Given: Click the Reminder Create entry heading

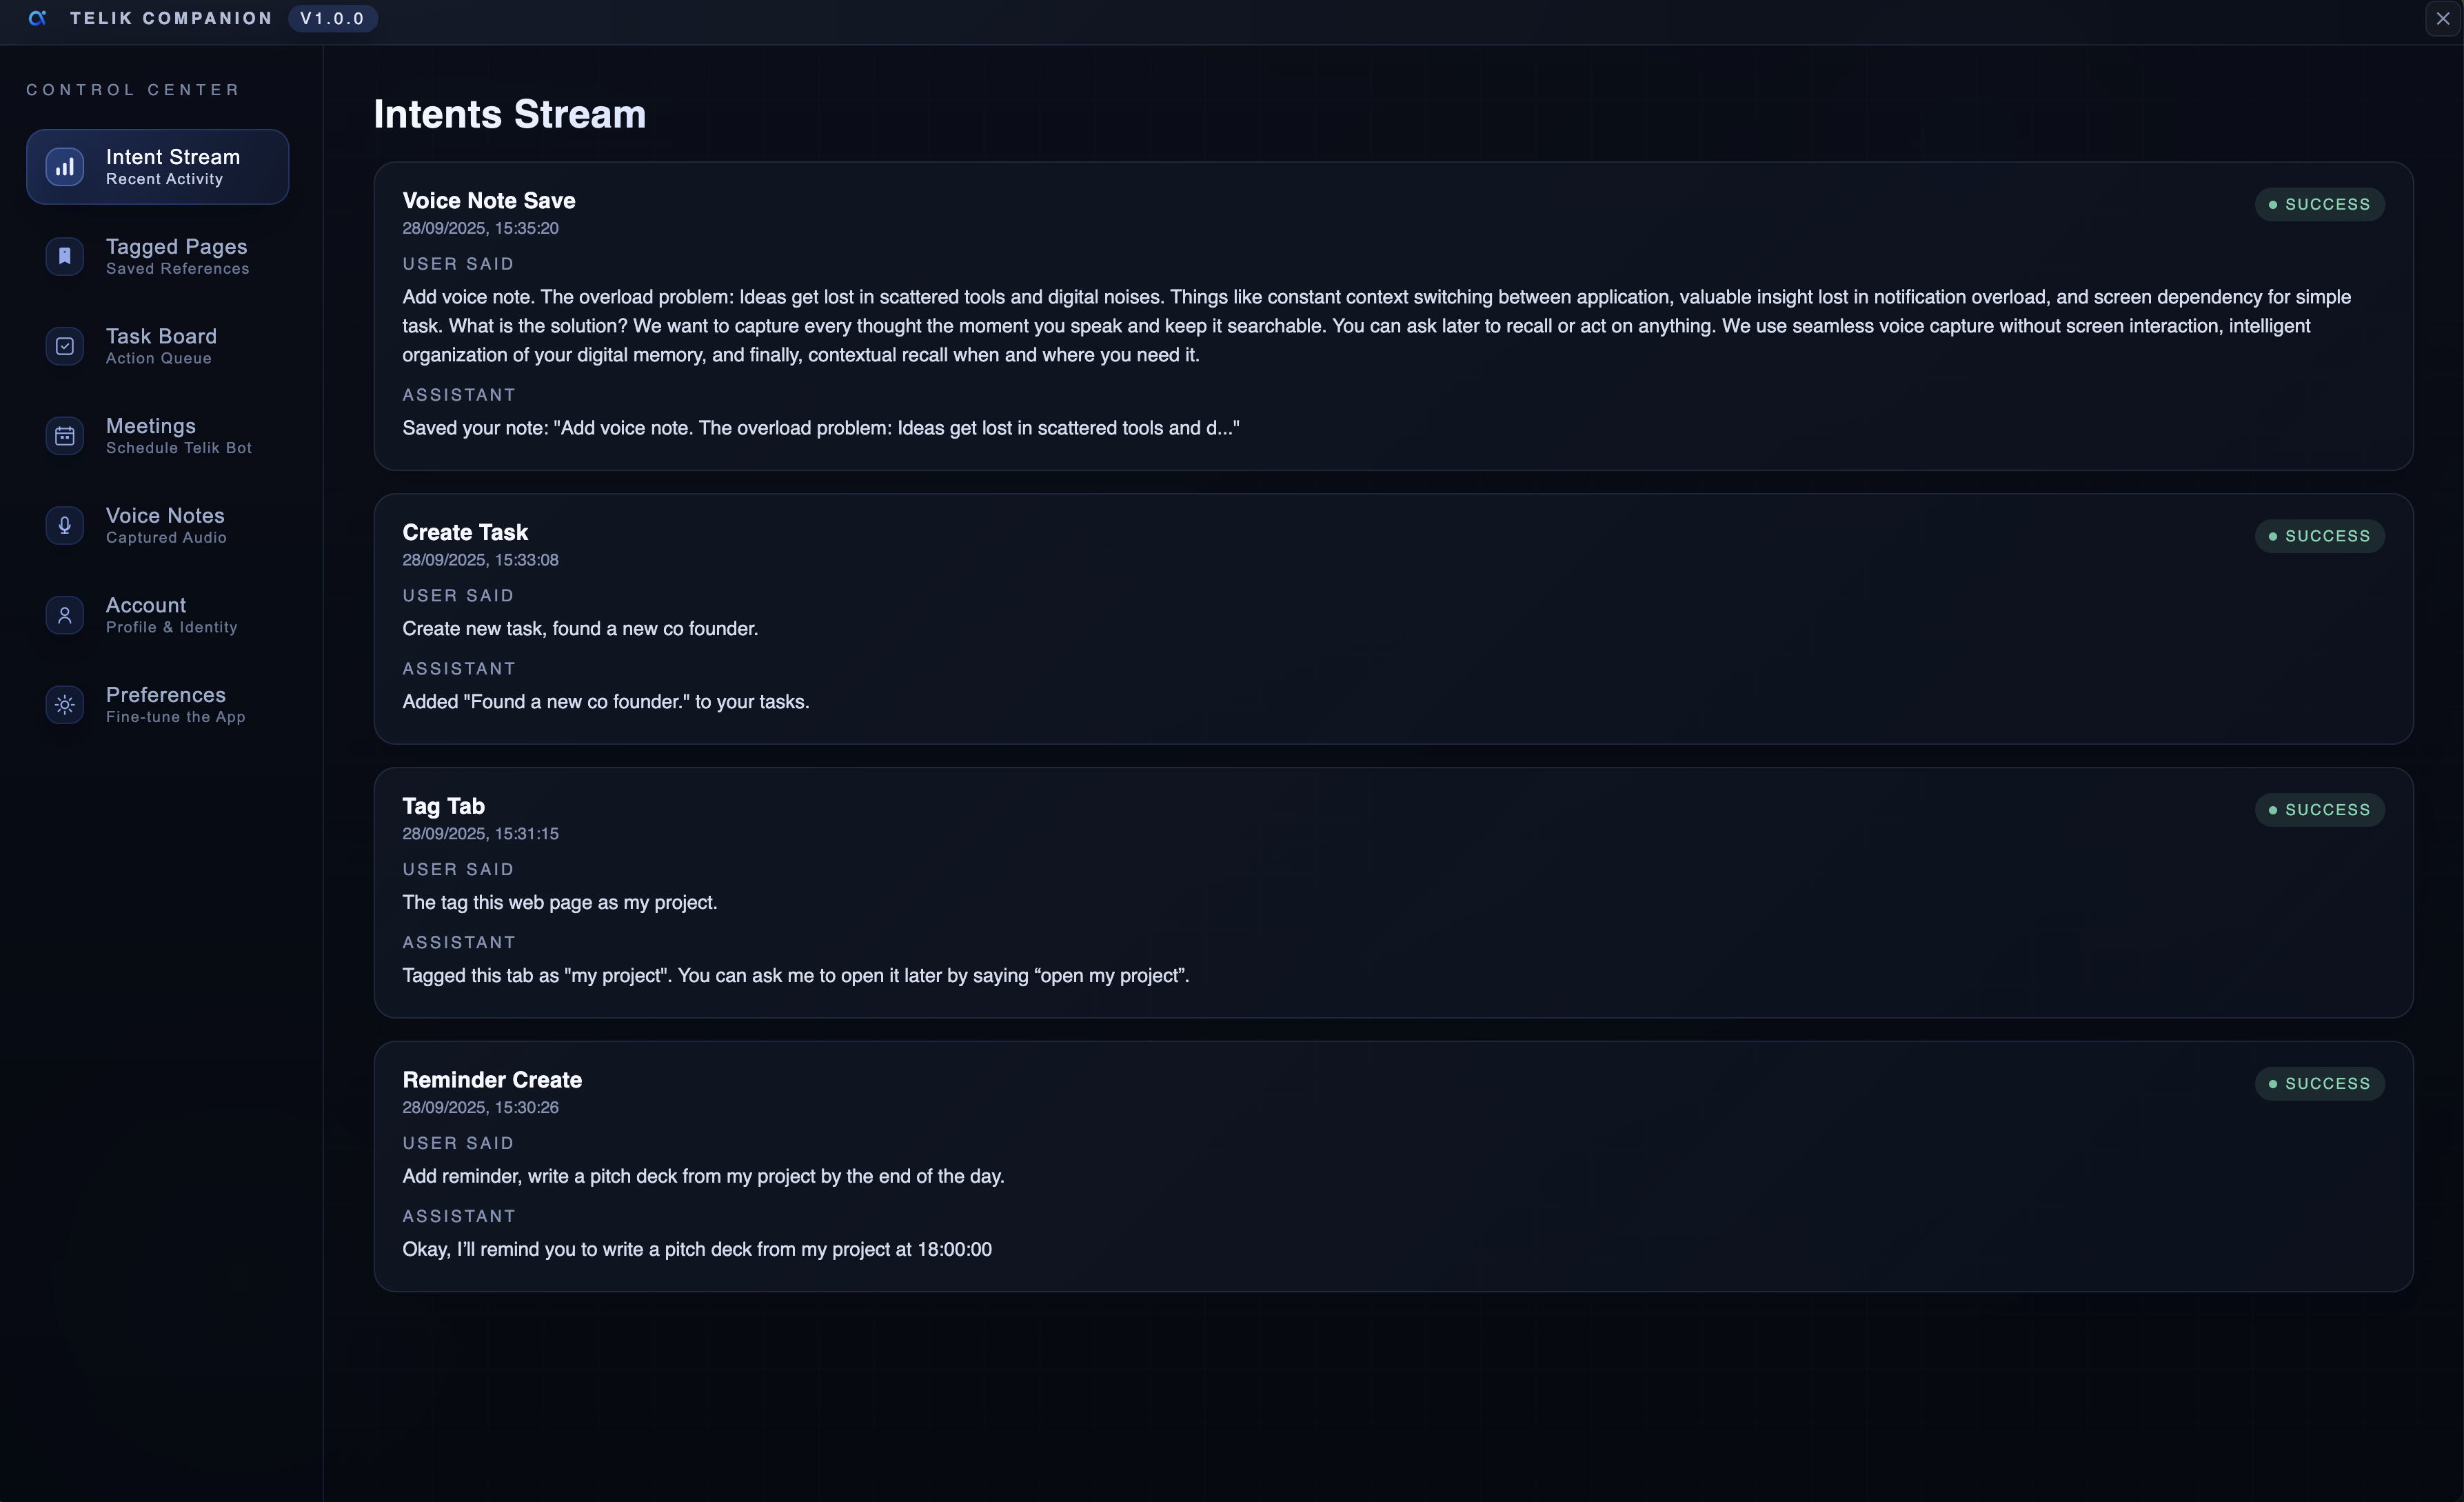Looking at the screenshot, I should 492,1080.
